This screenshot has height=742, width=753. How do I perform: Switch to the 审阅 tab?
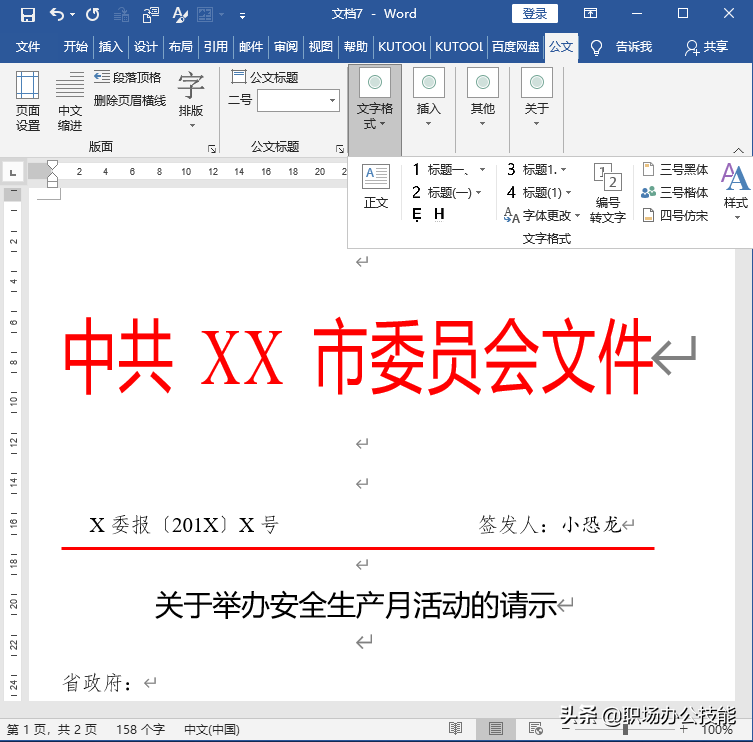pos(286,47)
